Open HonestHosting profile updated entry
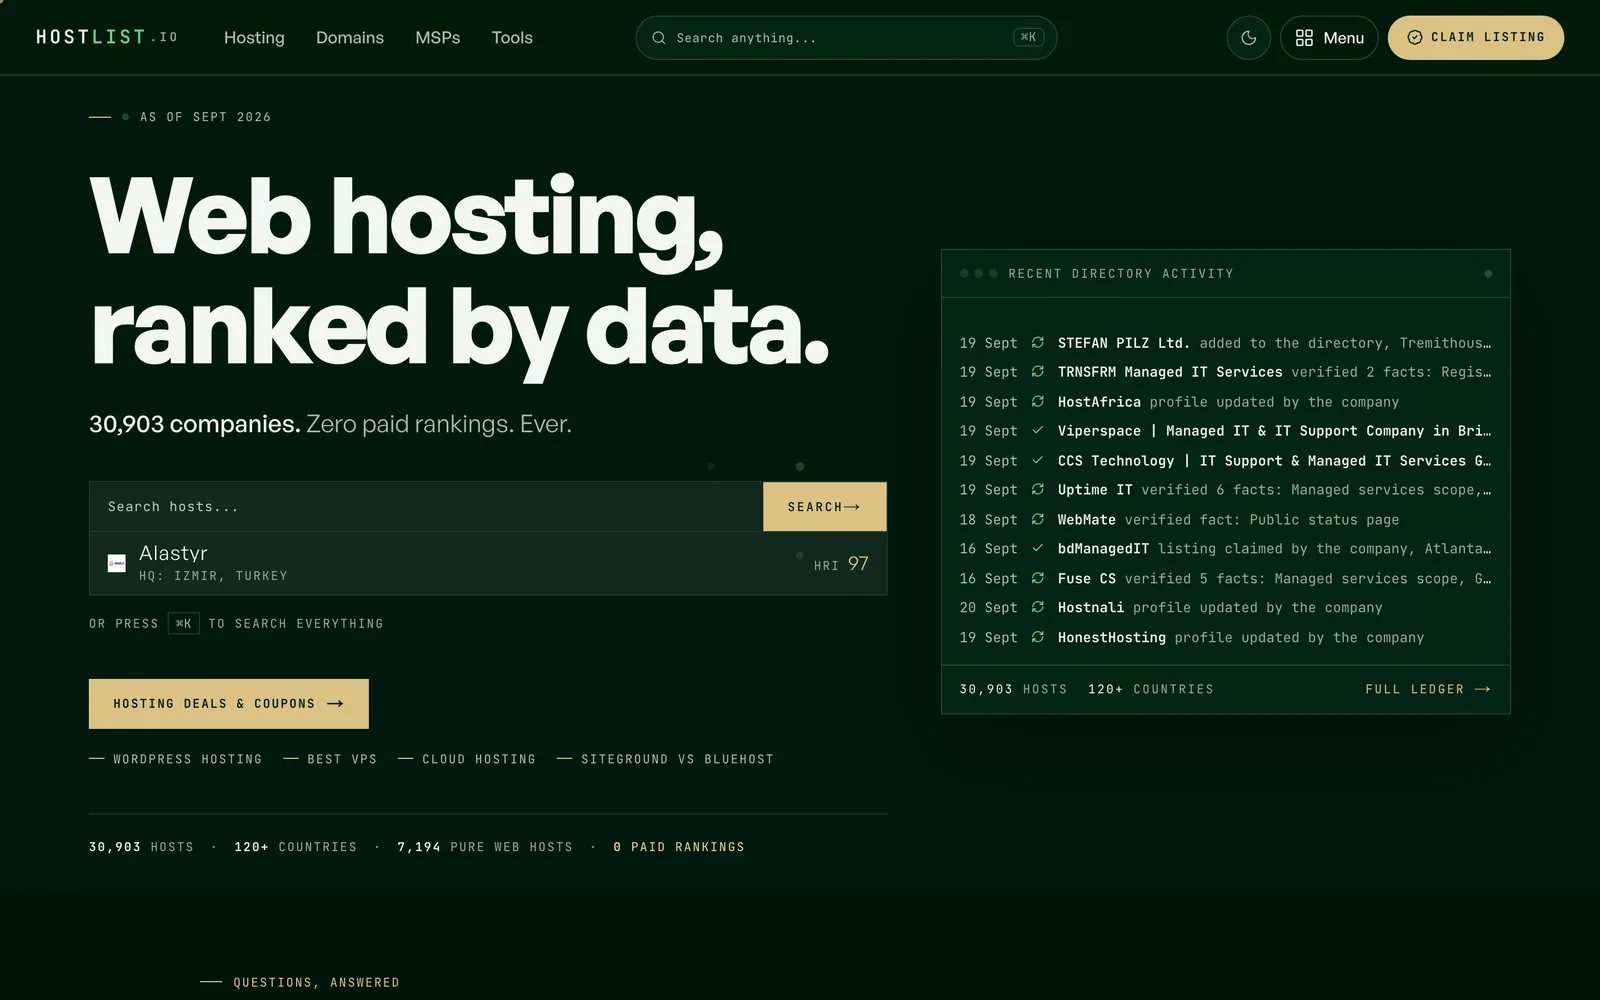The image size is (1600, 1000). pyautogui.click(x=1225, y=638)
